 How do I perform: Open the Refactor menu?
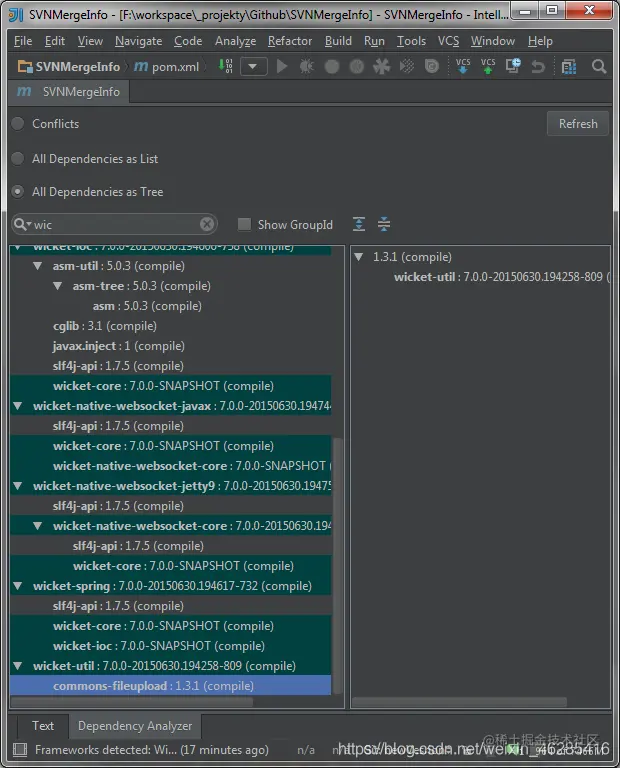click(290, 41)
